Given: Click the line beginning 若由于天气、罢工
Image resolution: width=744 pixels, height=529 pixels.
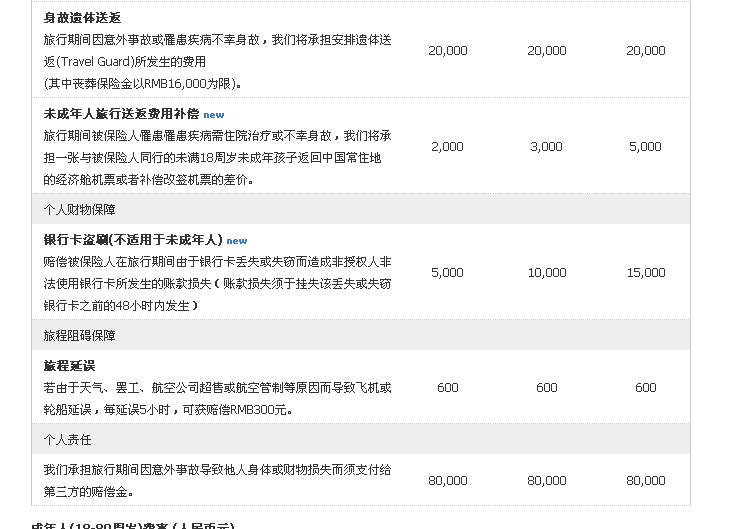Looking at the screenshot, I should tap(217, 388).
